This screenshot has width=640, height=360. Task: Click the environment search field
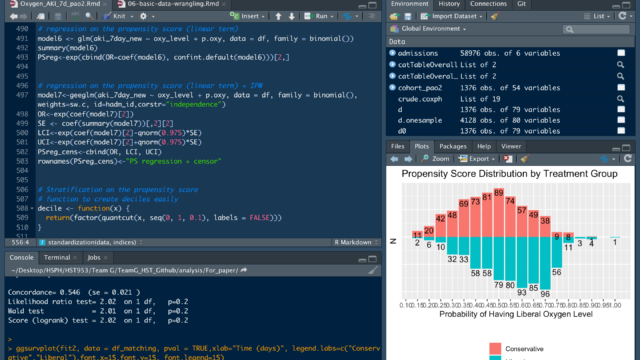[x=596, y=29]
